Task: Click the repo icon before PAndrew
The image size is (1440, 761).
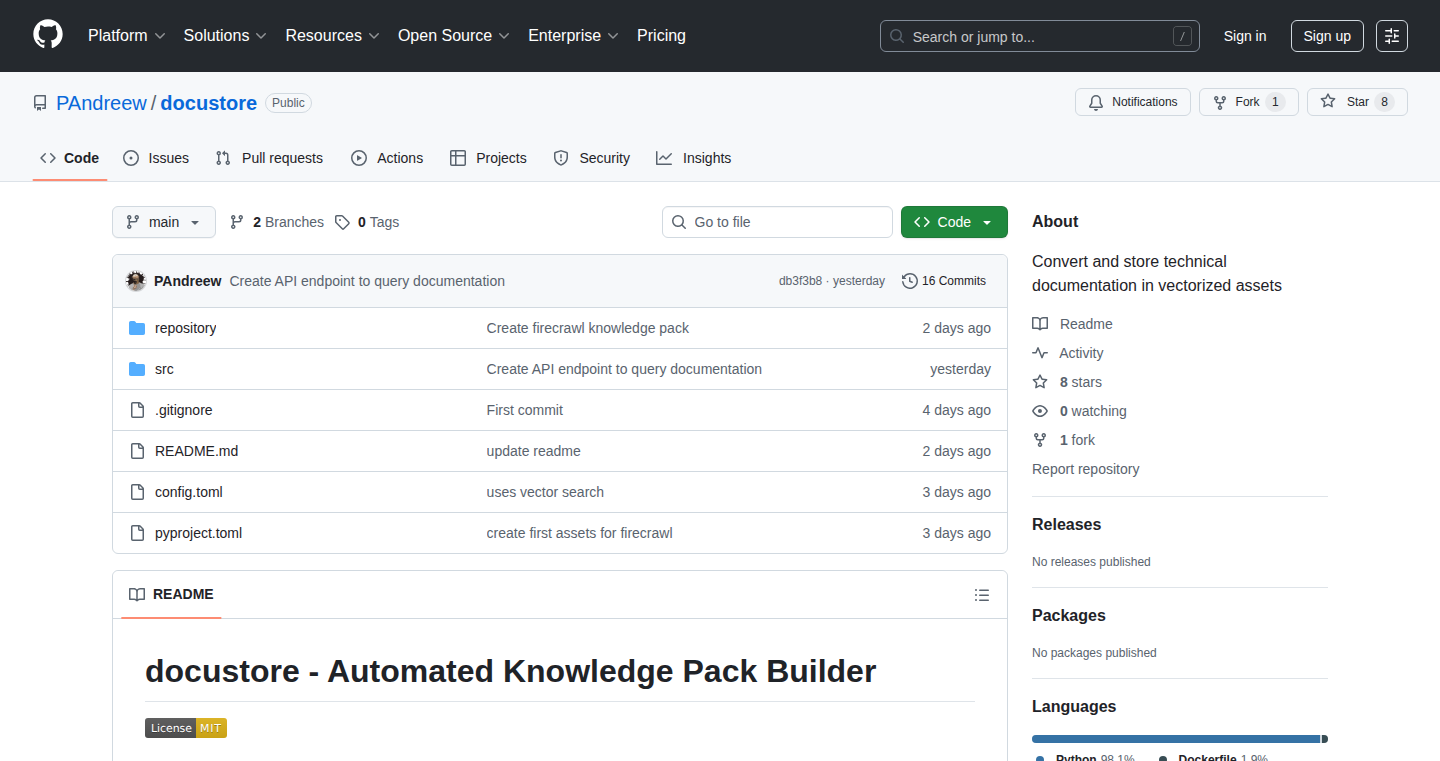Action: click(x=40, y=103)
